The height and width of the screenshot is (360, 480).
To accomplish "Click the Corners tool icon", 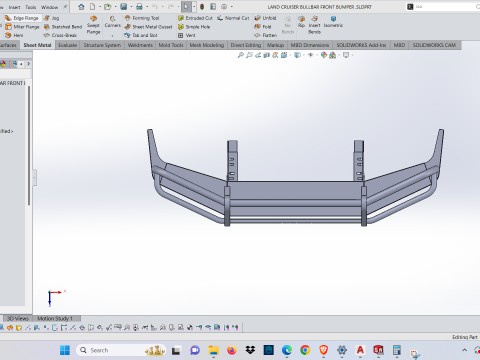I will point(113,21).
